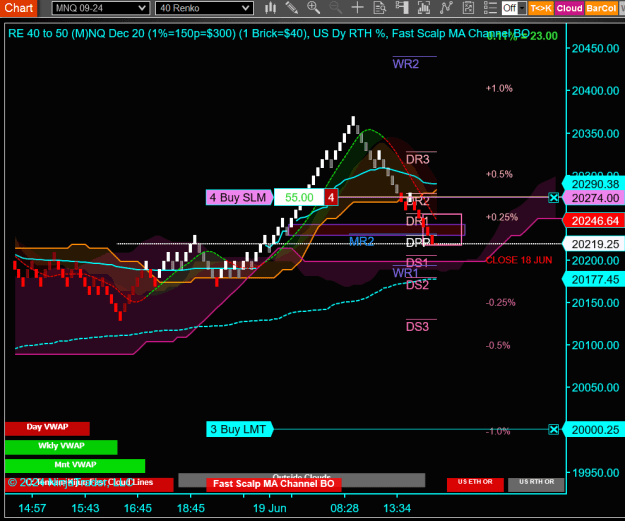Image resolution: width=625 pixels, height=521 pixels.
Task: Click the Wkly VWAP green label
Action: pyautogui.click(x=61, y=447)
